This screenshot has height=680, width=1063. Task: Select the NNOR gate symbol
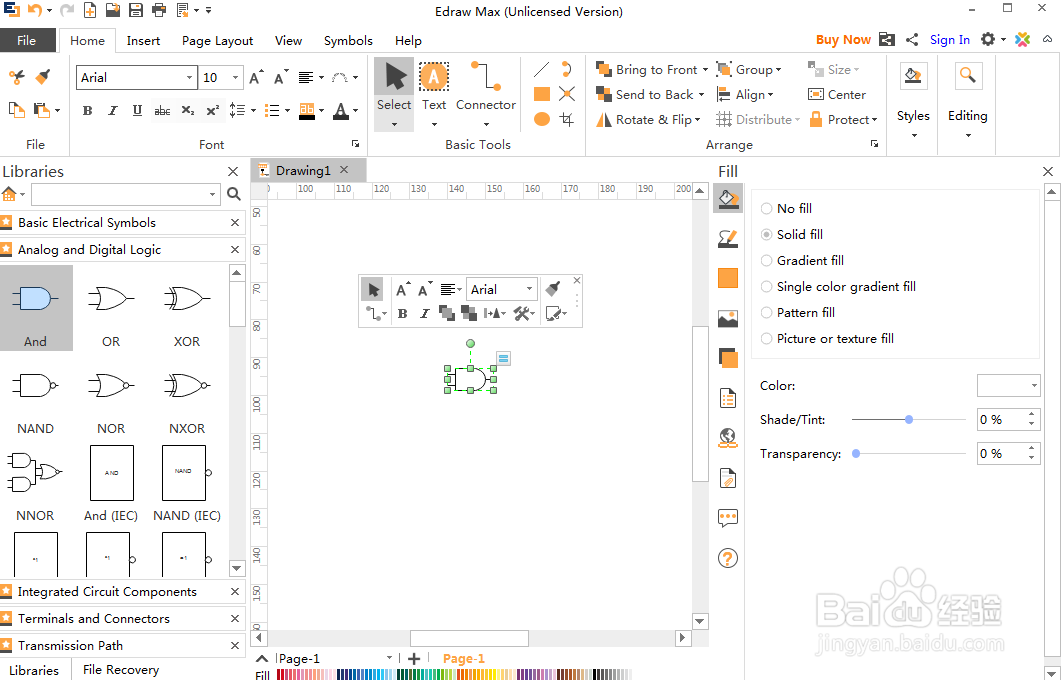(36, 483)
